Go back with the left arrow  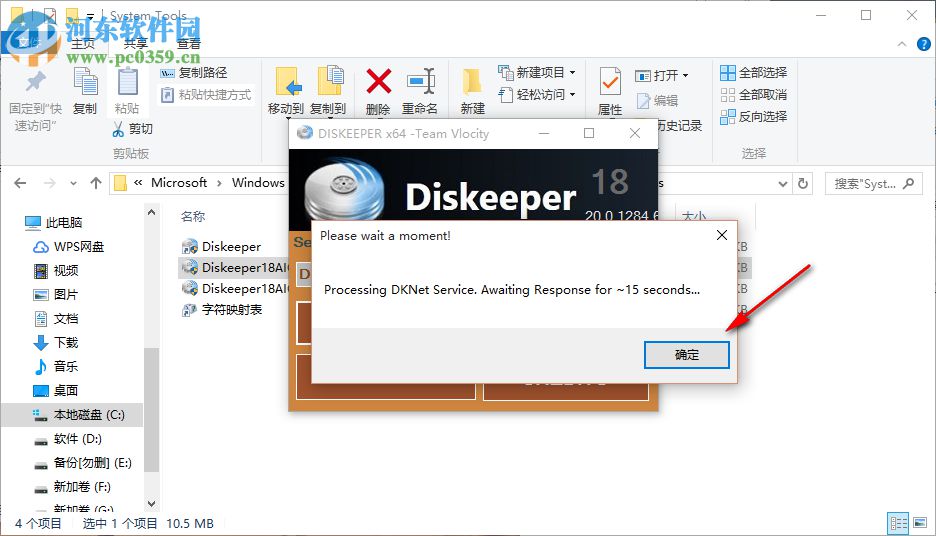click(x=20, y=183)
